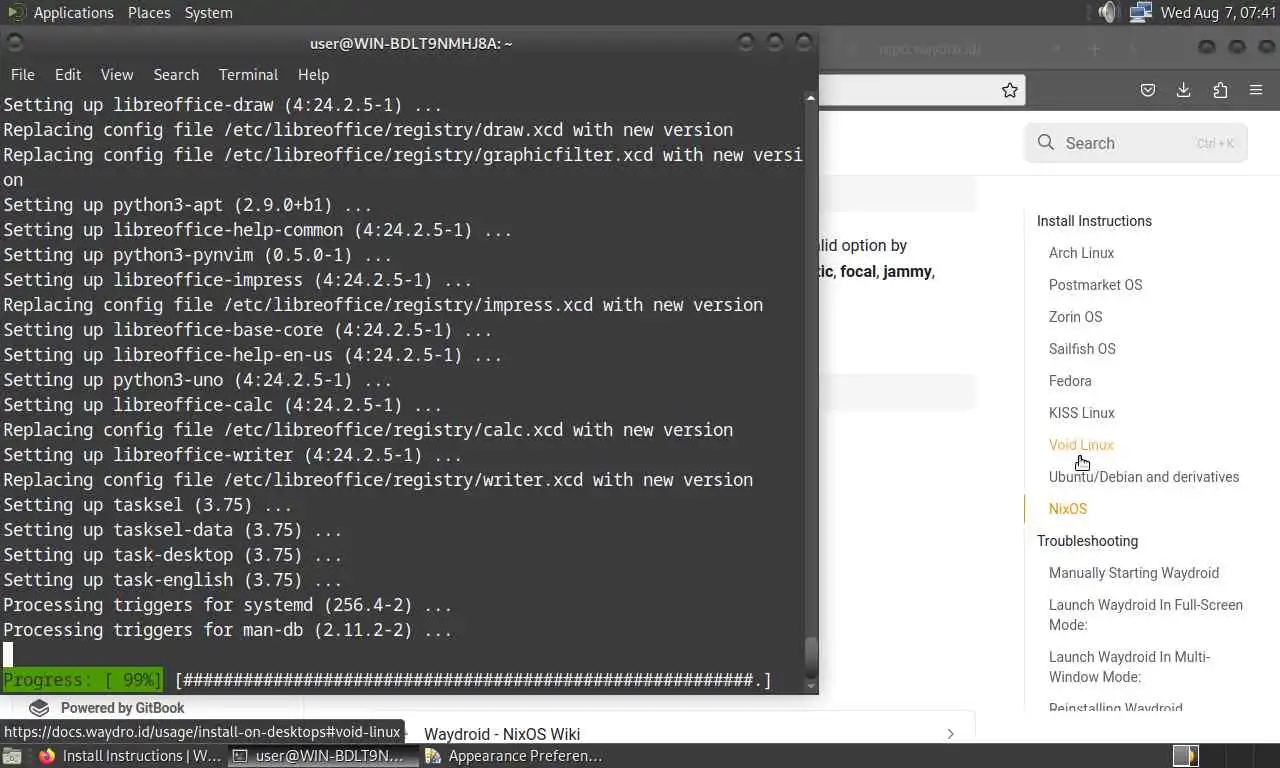Go to KISS Linux section link
Image resolution: width=1280 pixels, height=768 pixels.
pos(1081,413)
